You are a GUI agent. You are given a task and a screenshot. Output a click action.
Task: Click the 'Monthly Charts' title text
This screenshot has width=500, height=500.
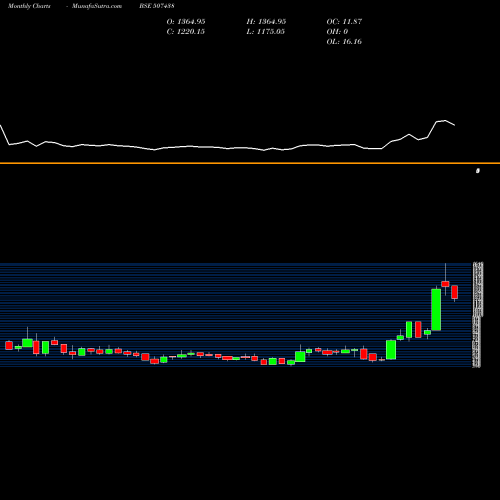click(29, 6)
